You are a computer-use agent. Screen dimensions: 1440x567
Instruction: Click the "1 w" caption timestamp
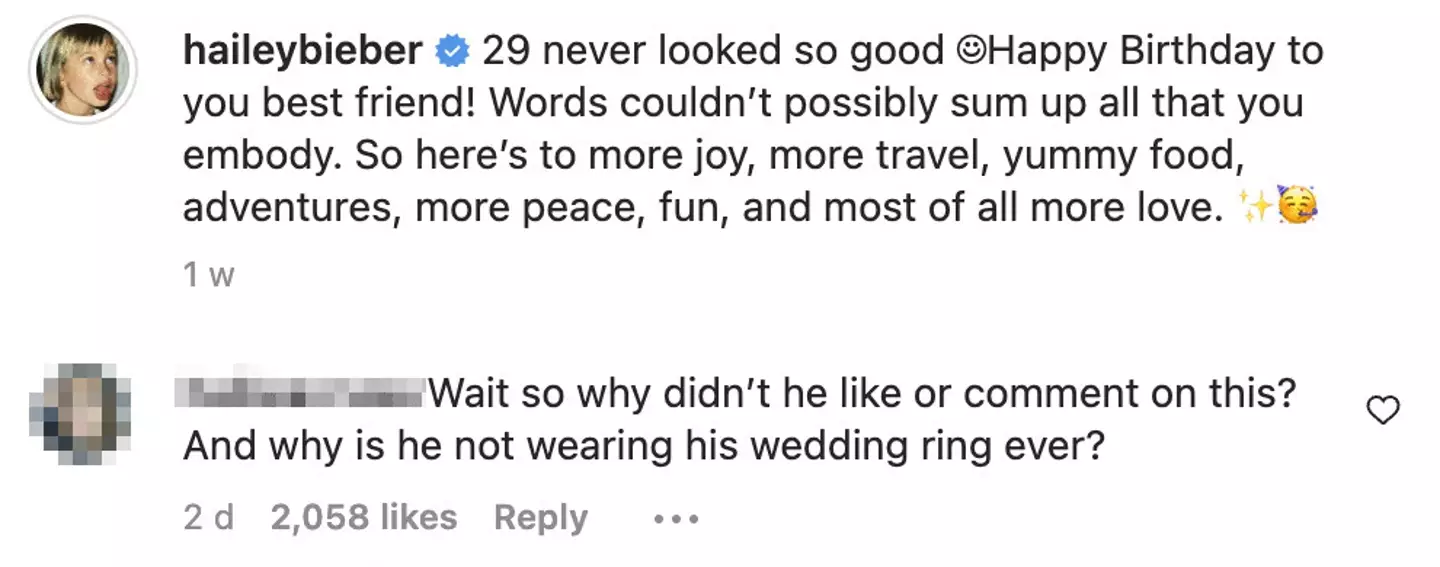point(208,276)
